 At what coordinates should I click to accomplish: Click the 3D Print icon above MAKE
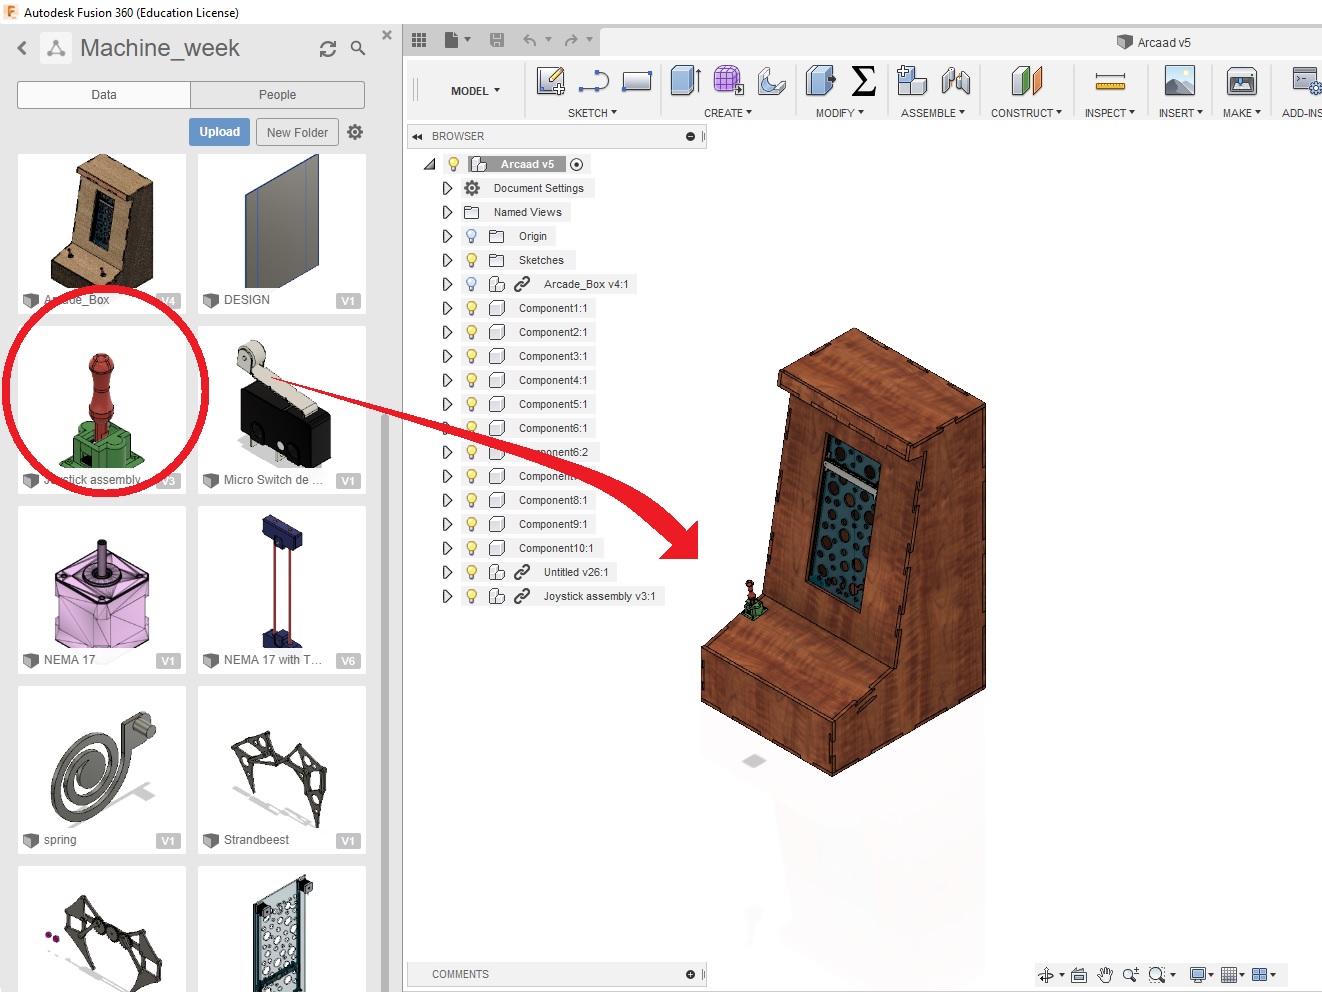tap(1242, 81)
